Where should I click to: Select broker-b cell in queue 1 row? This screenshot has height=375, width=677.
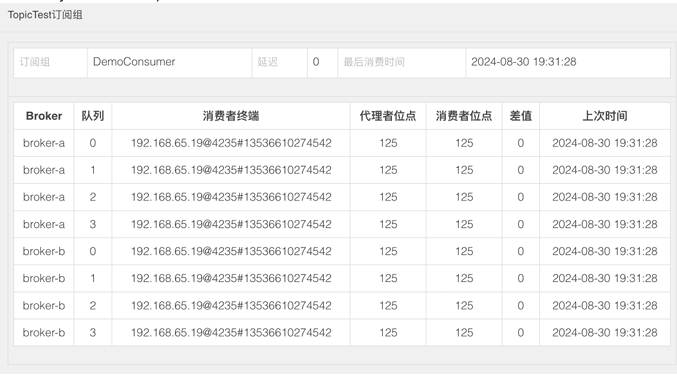pos(44,278)
